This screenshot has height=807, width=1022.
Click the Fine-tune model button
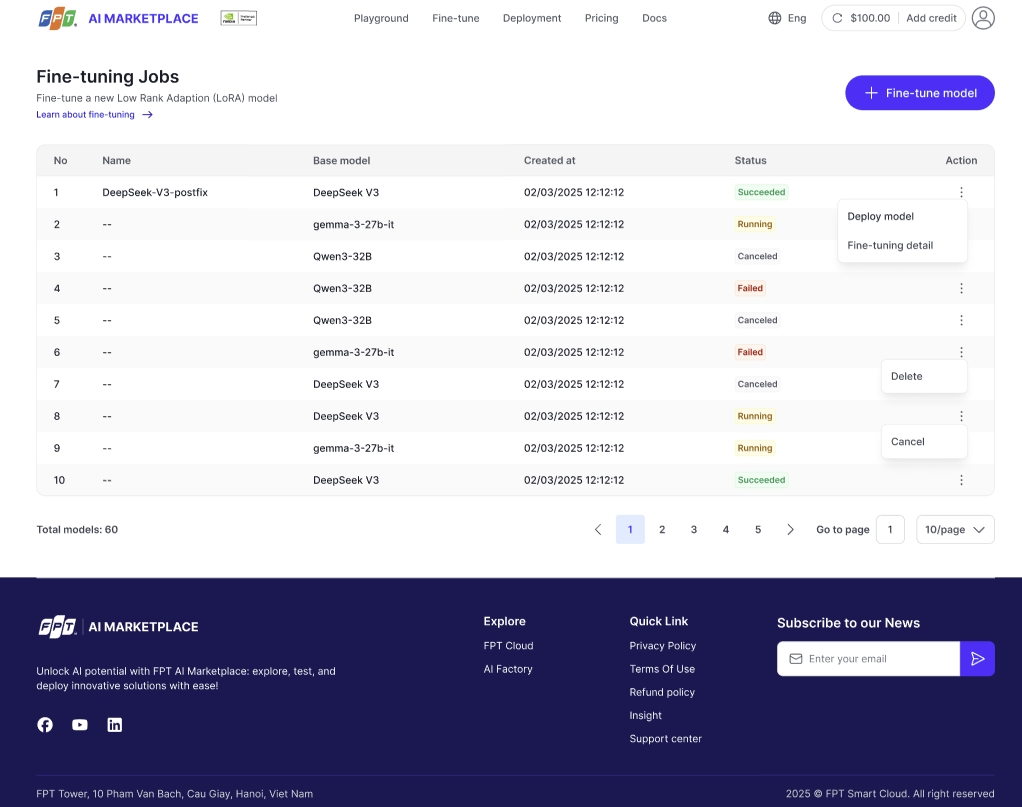(x=919, y=93)
